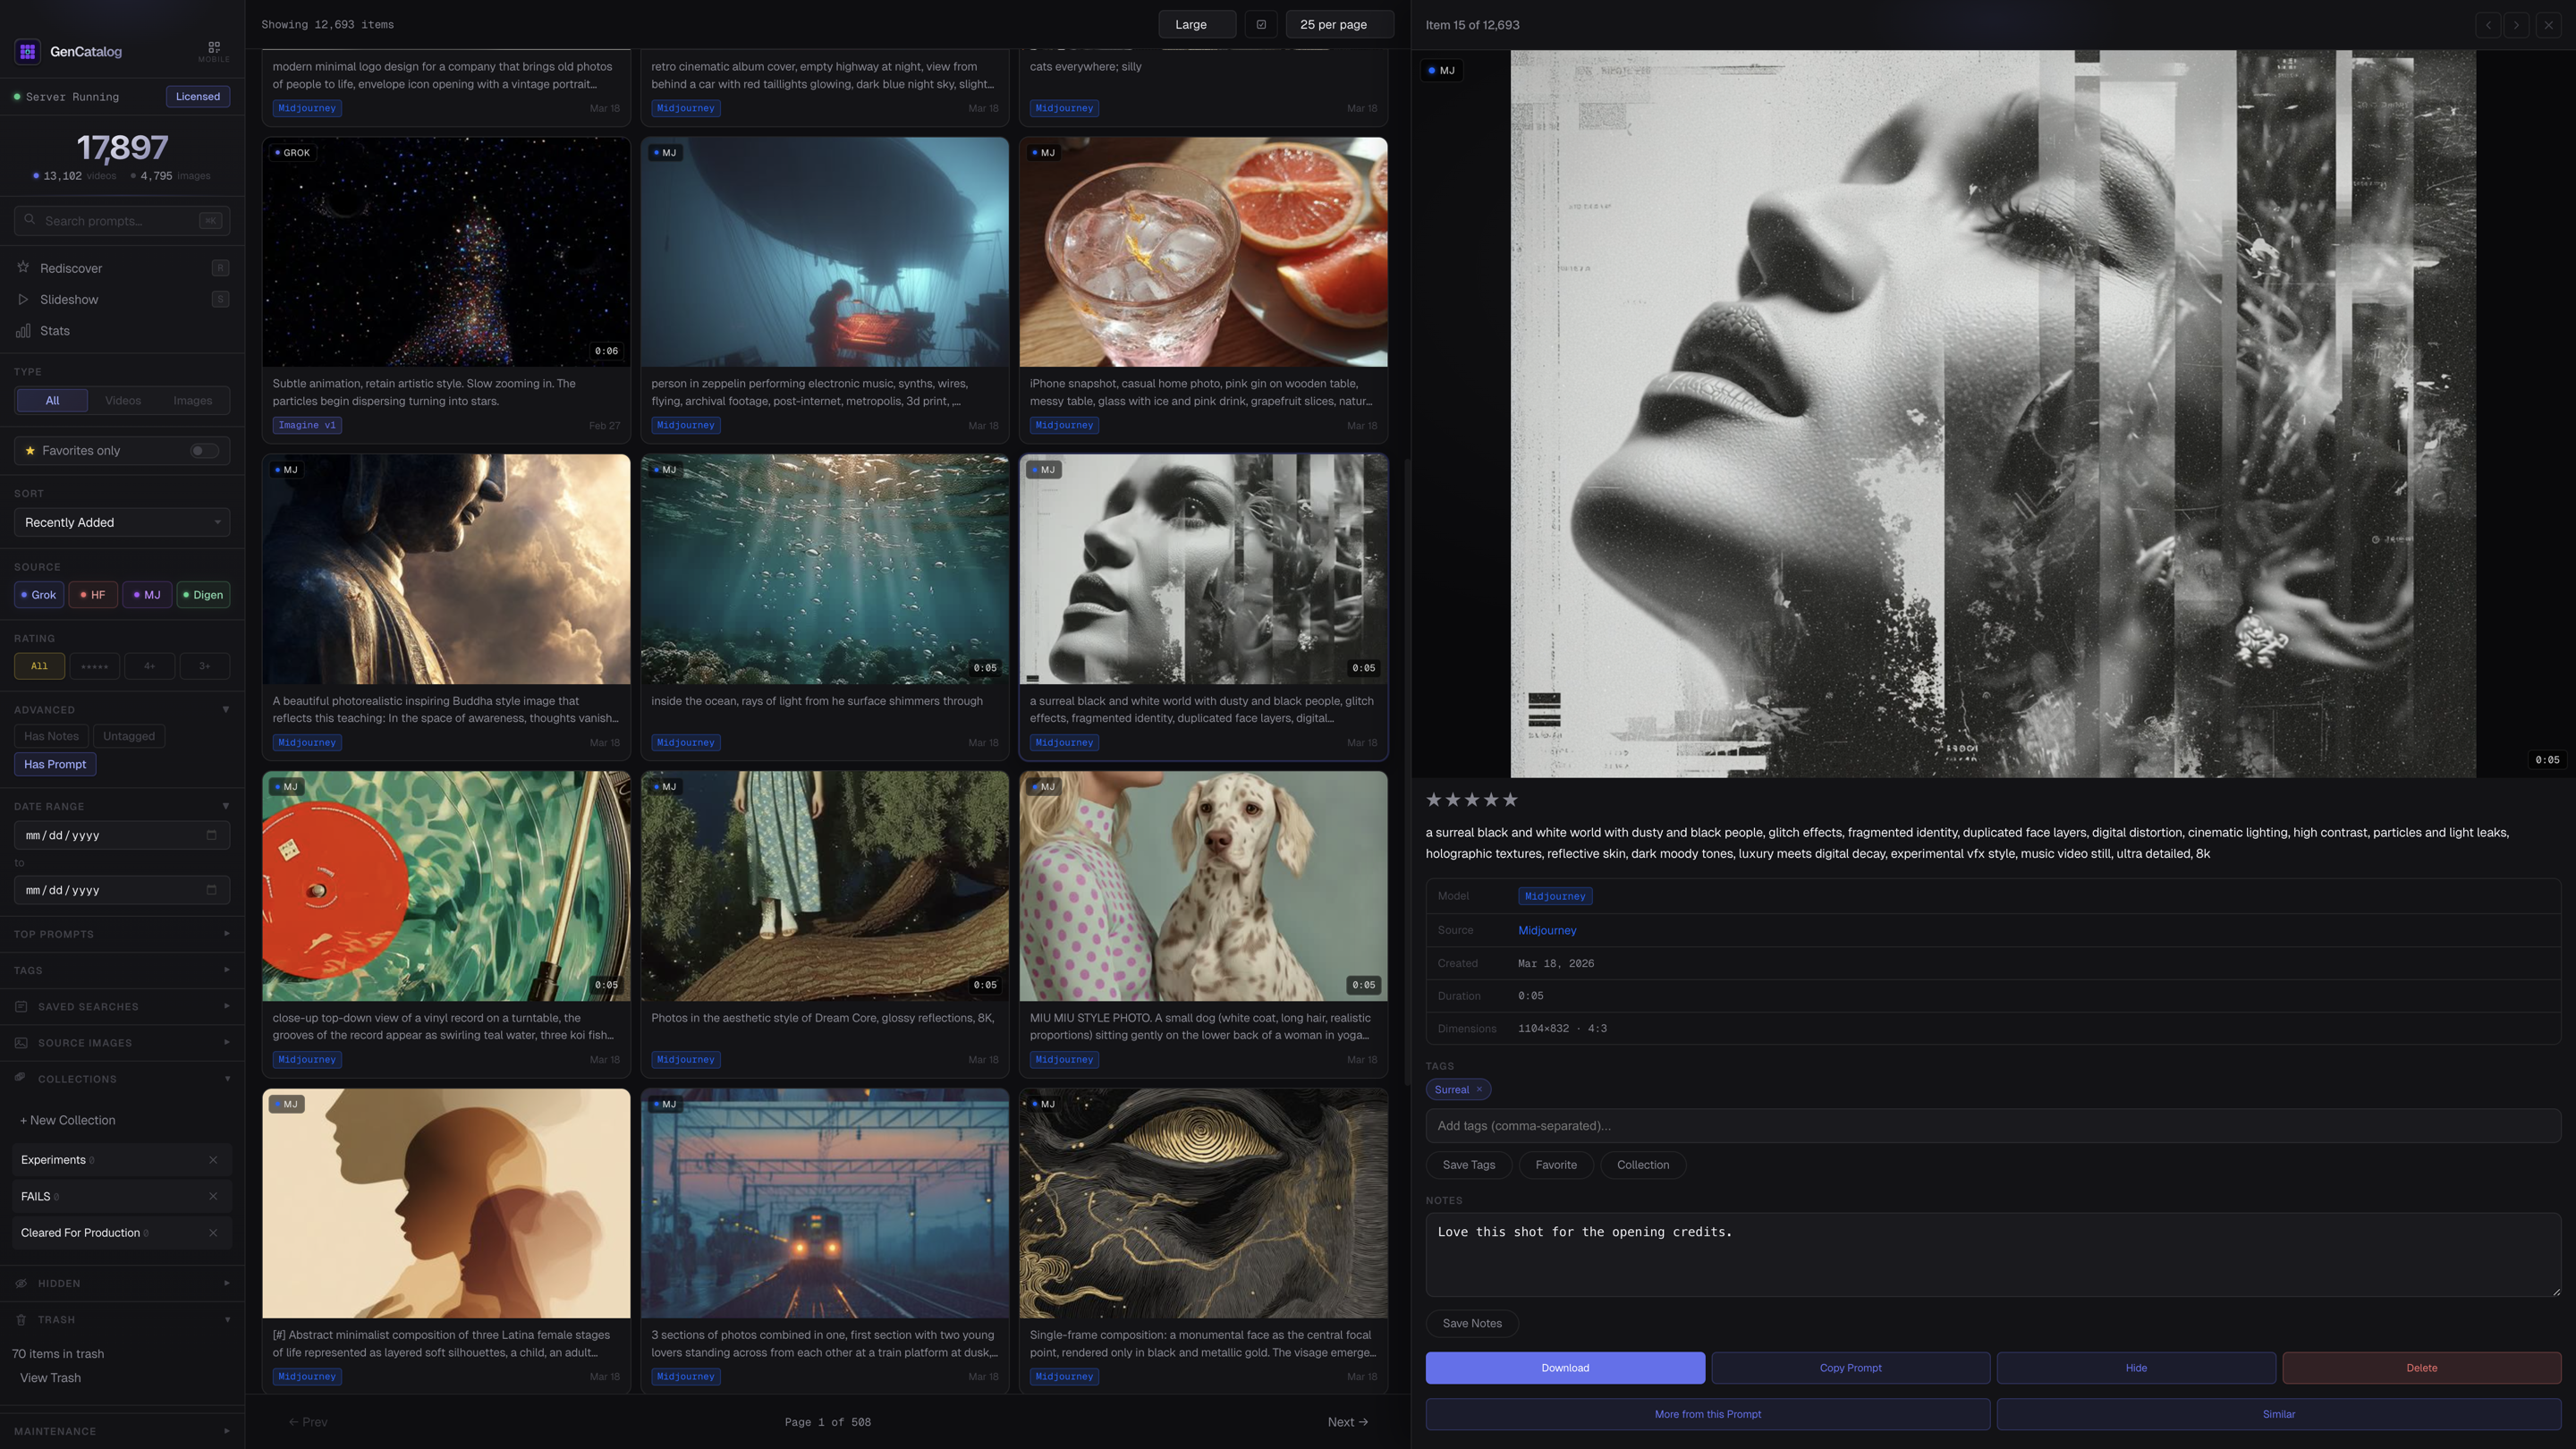
Task: Download the selected item
Action: (1564, 1367)
